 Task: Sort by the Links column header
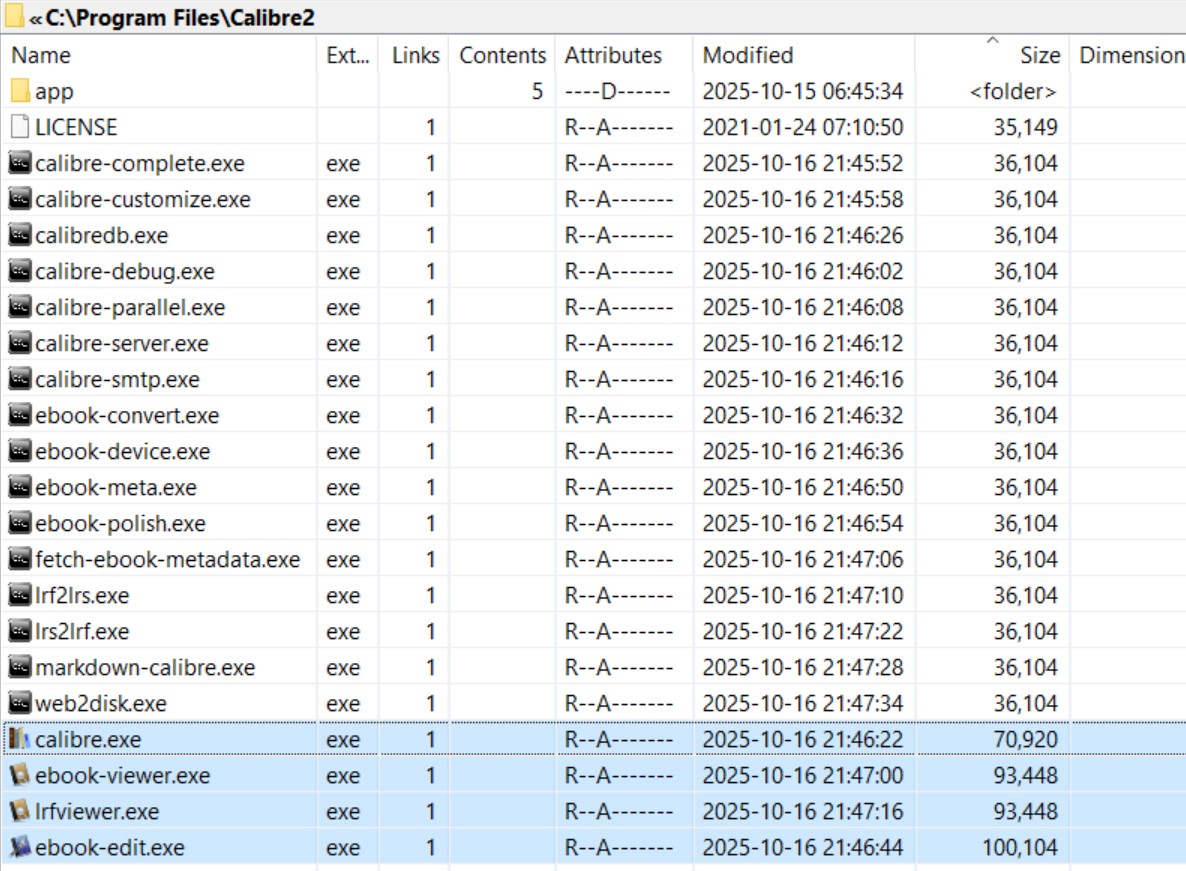point(415,55)
